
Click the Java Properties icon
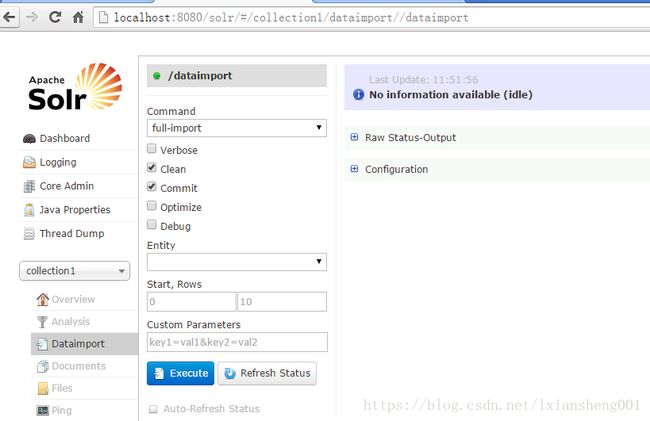(x=29, y=210)
